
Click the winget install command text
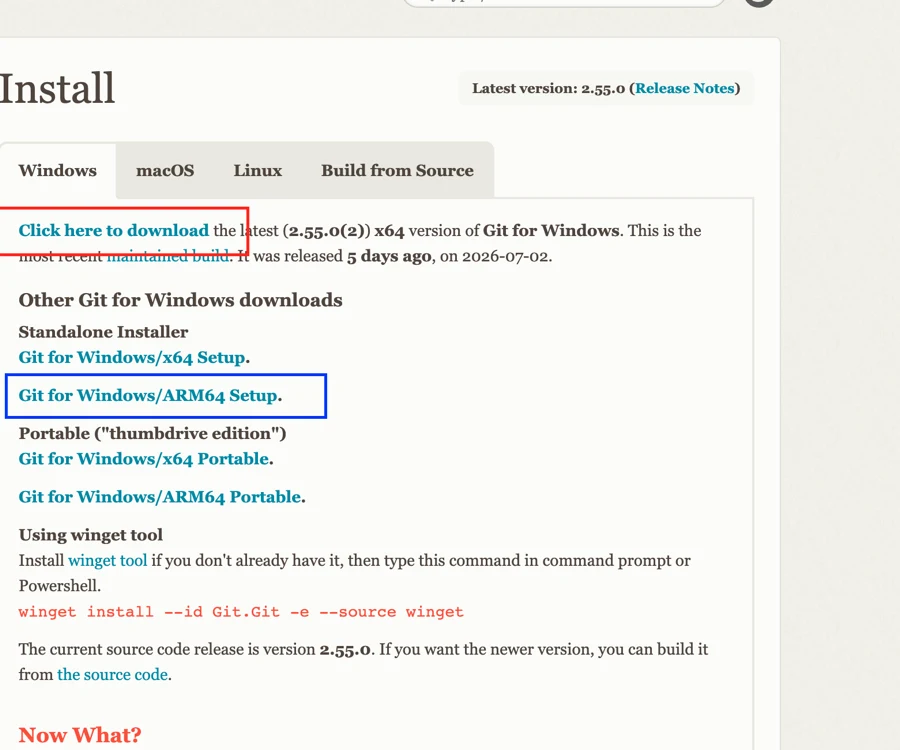pos(241,612)
